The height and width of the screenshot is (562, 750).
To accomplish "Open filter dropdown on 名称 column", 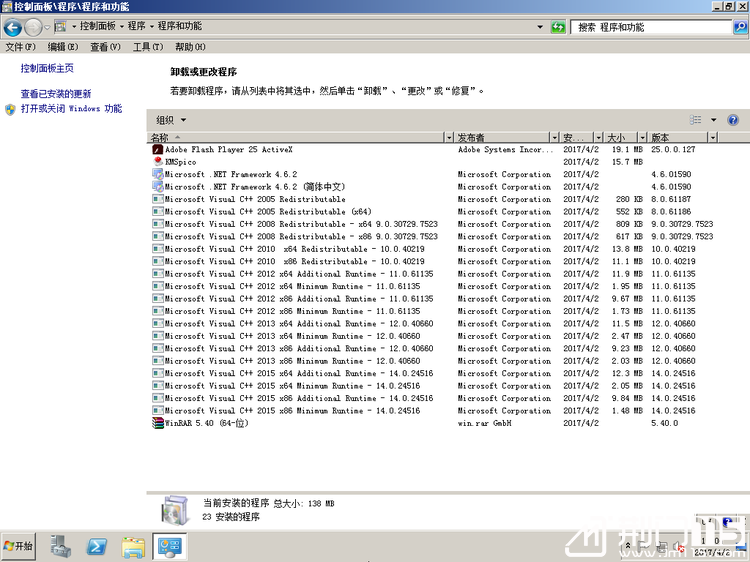I will 449,137.
